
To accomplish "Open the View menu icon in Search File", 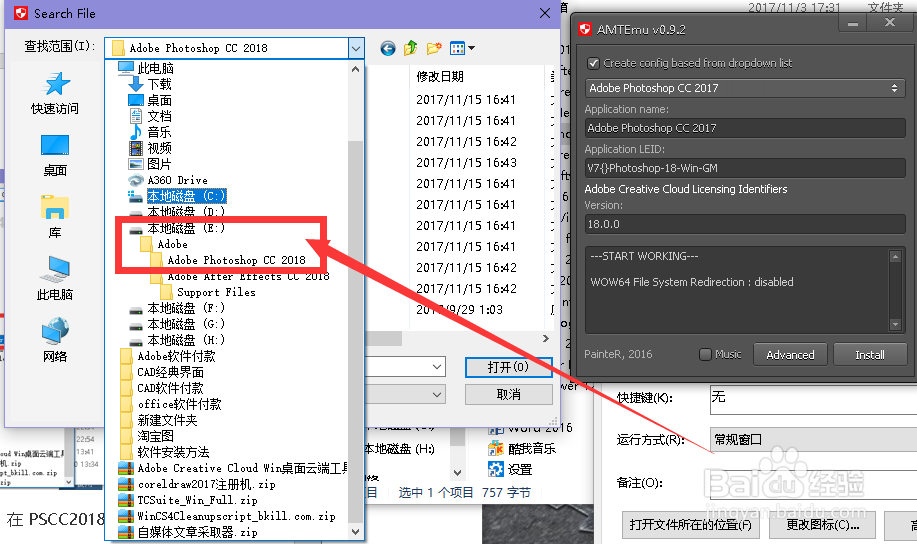I will tap(462, 48).
